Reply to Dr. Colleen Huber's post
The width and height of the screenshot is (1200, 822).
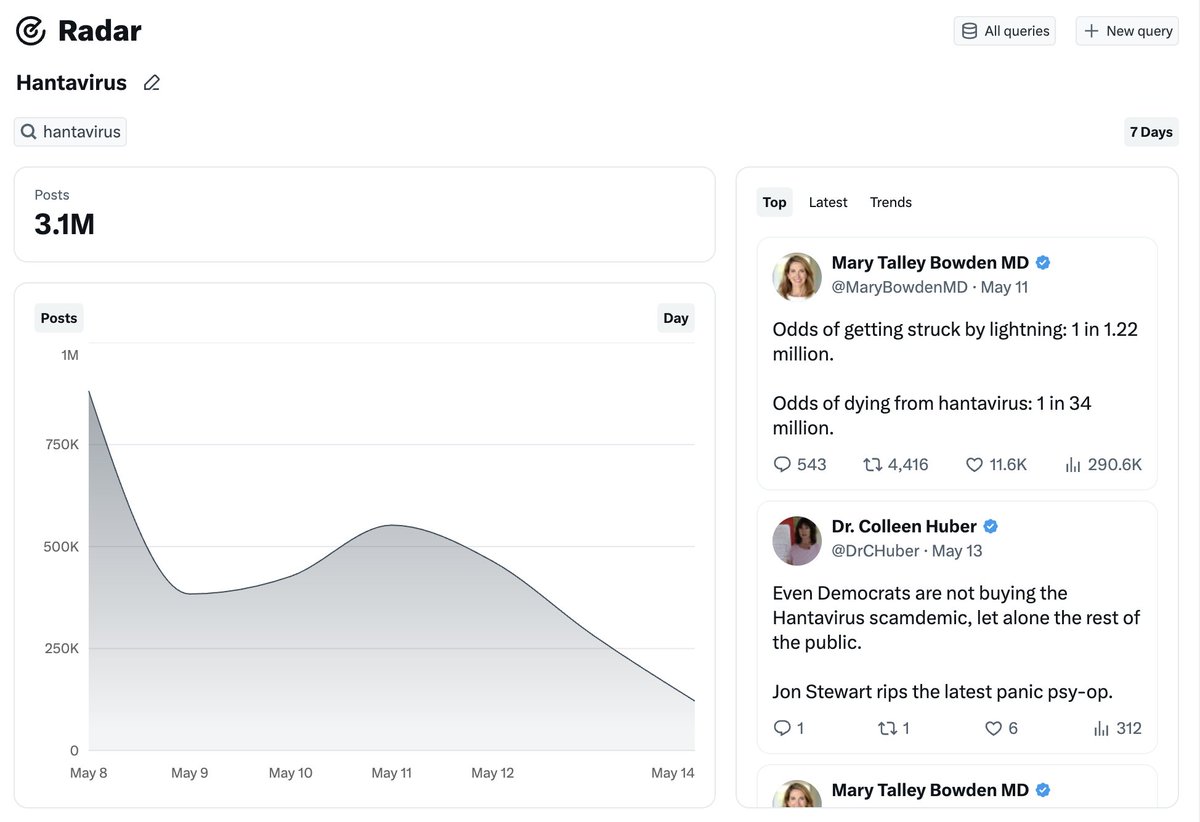(783, 728)
